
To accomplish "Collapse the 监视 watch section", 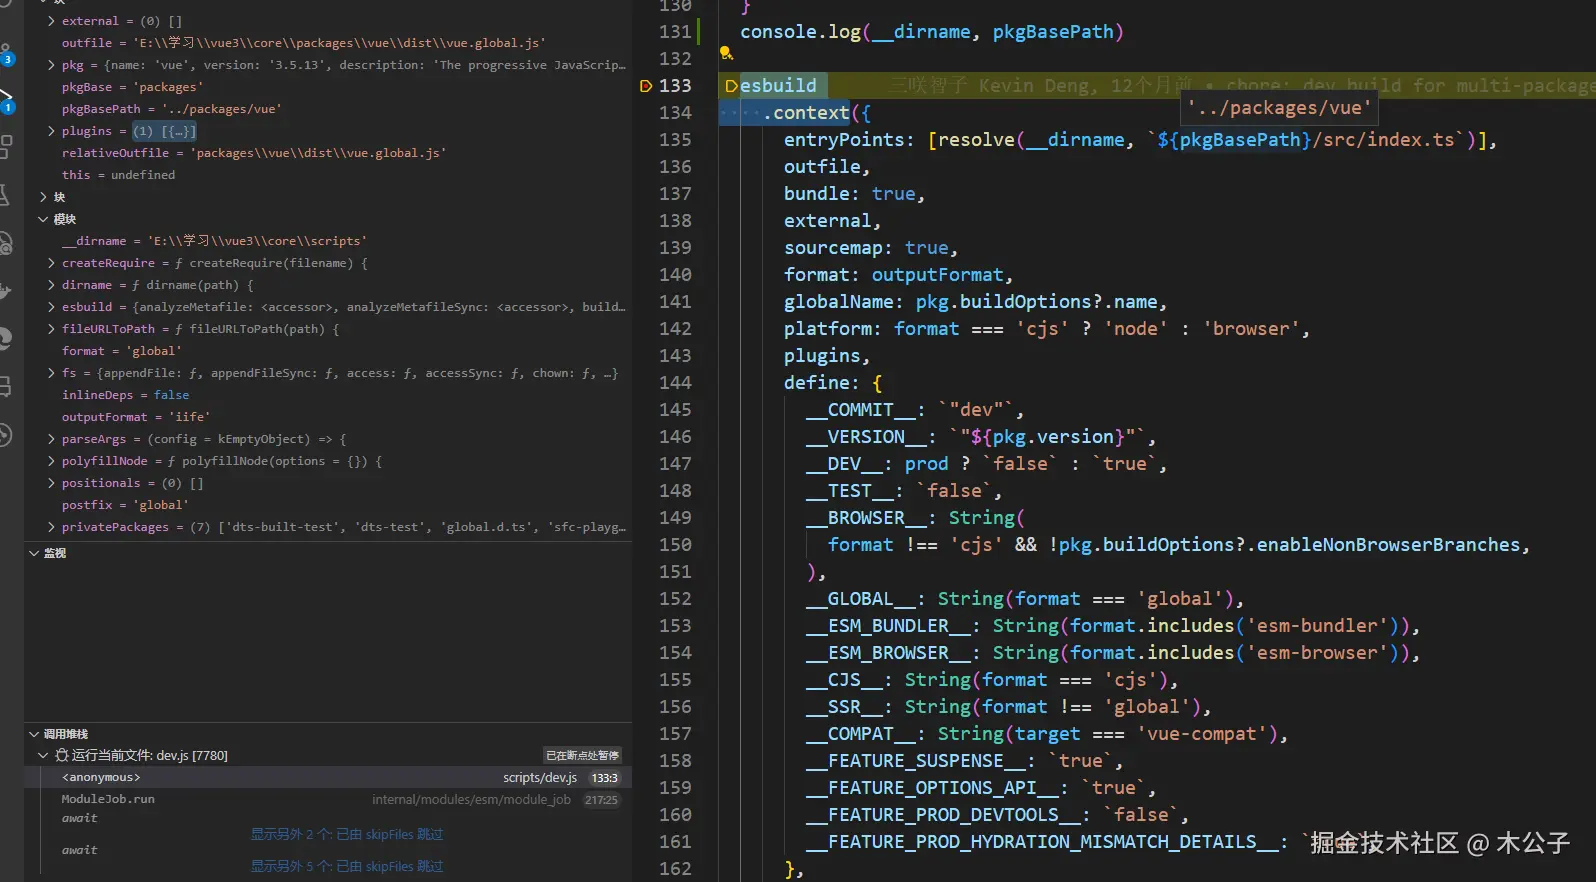I will click(34, 553).
